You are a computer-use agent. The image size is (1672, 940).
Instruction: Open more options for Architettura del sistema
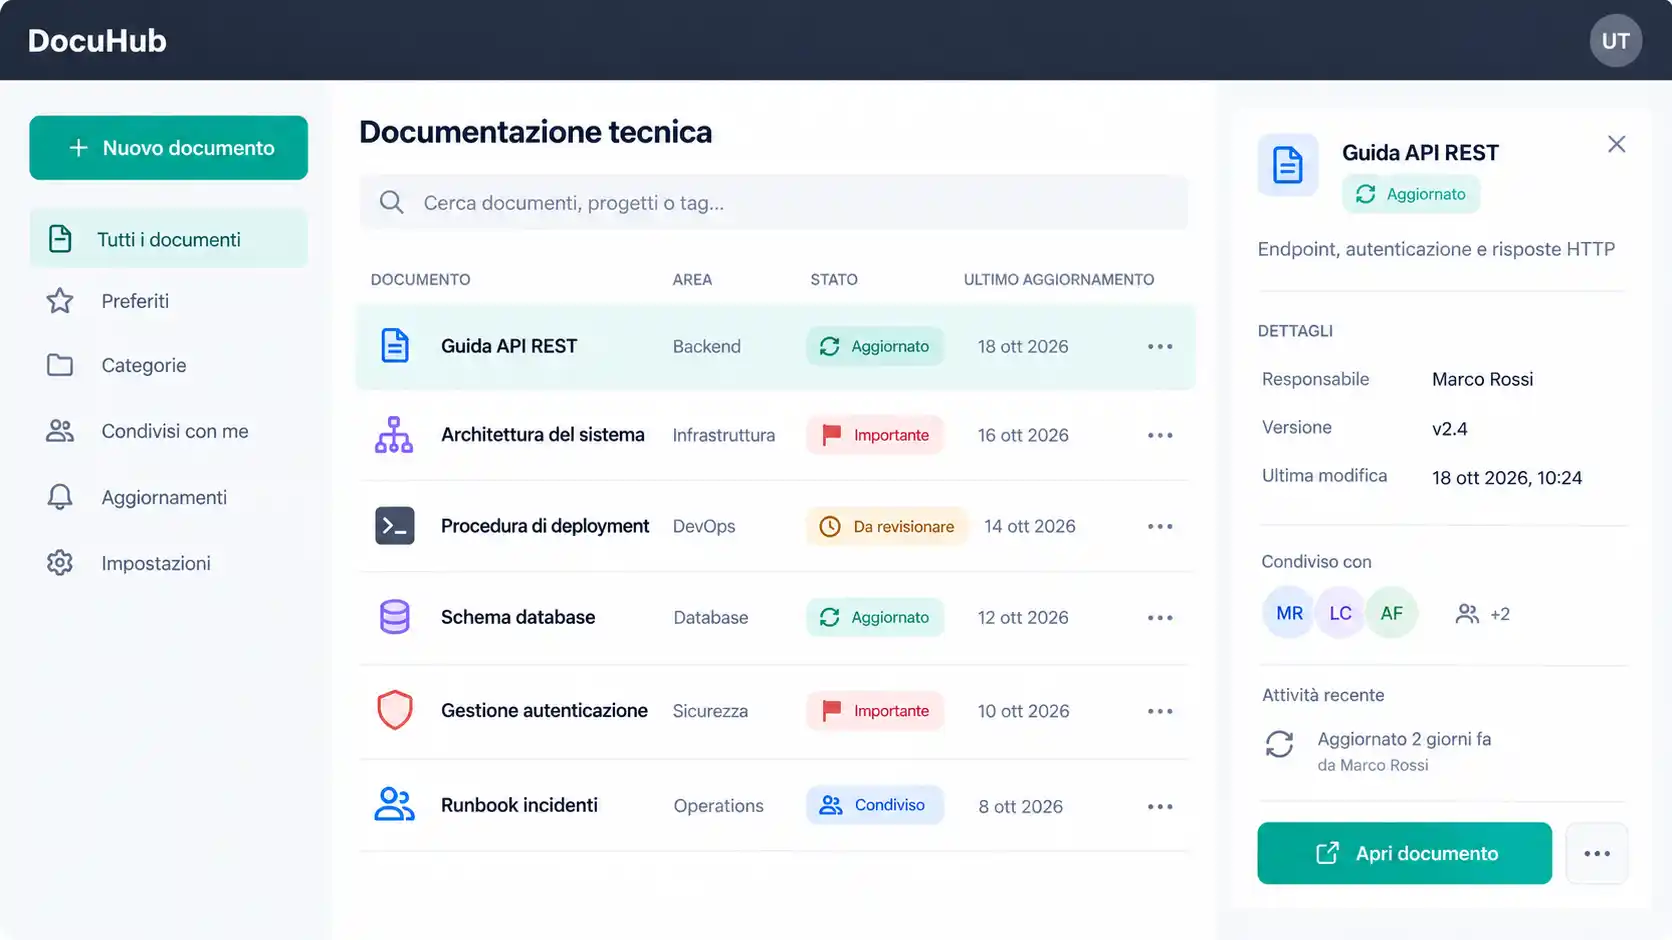point(1160,436)
